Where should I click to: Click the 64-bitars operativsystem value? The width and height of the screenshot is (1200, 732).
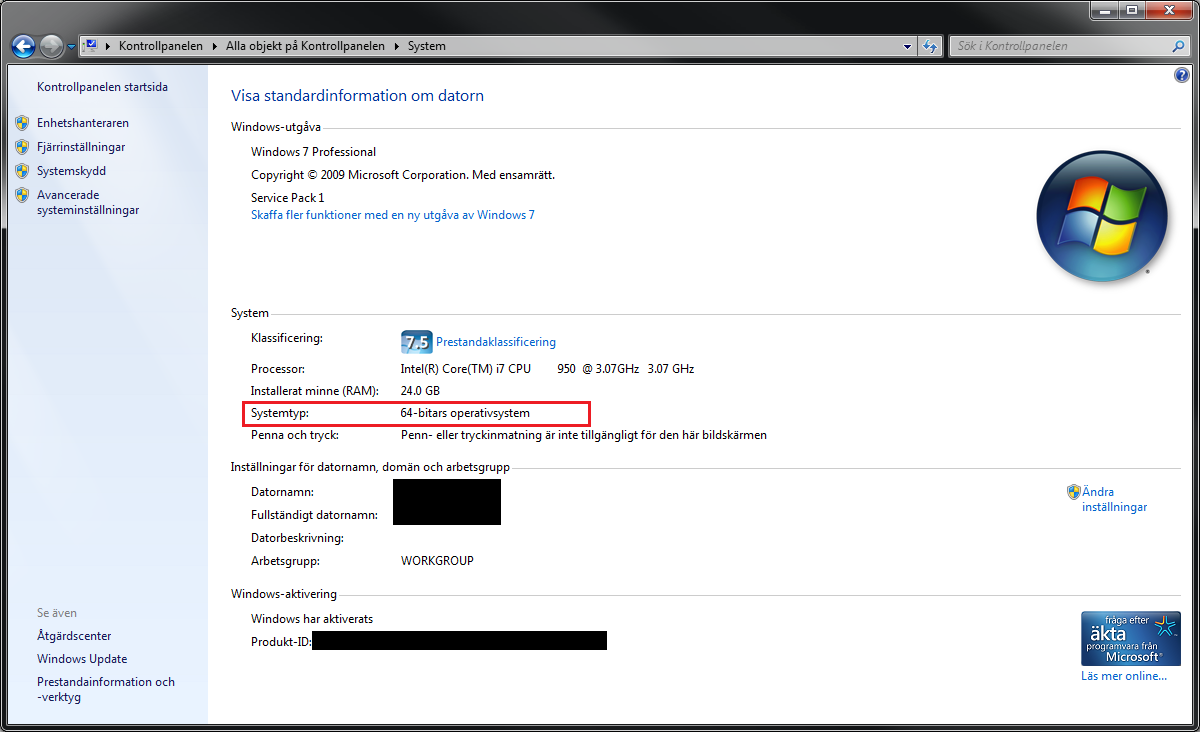(x=465, y=413)
